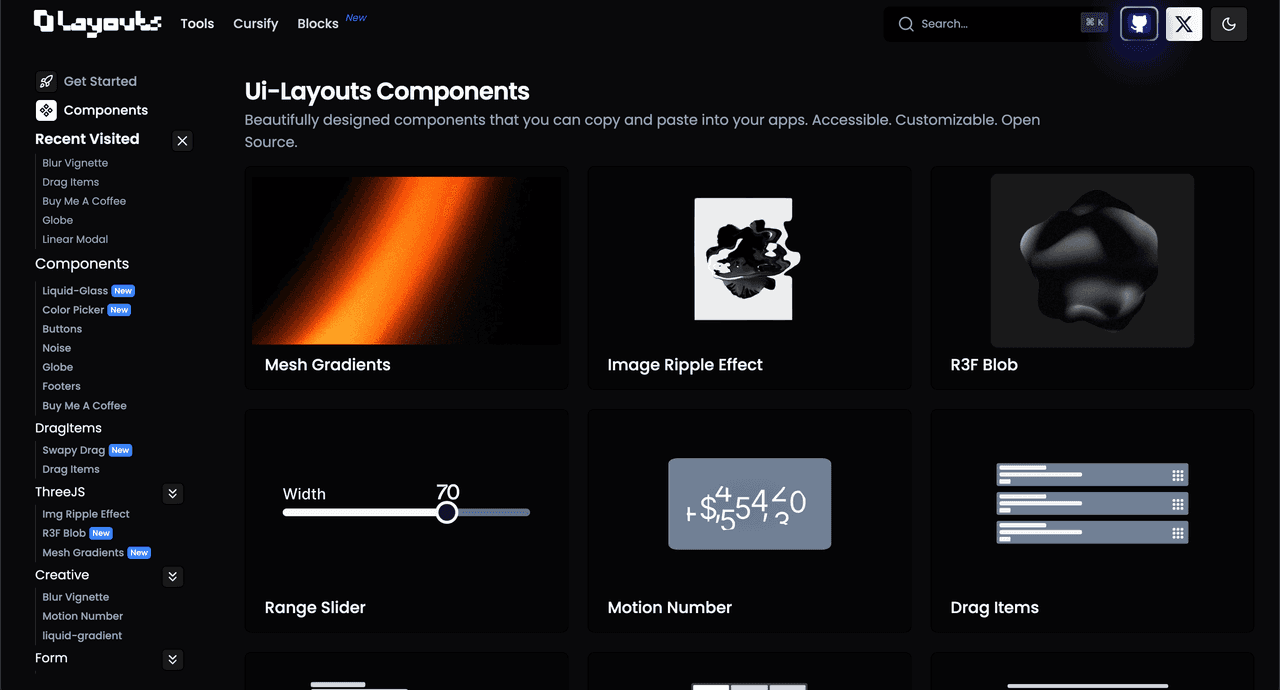Open Liquid-Glass component link
Viewport: 1280px width, 690px height.
75,291
